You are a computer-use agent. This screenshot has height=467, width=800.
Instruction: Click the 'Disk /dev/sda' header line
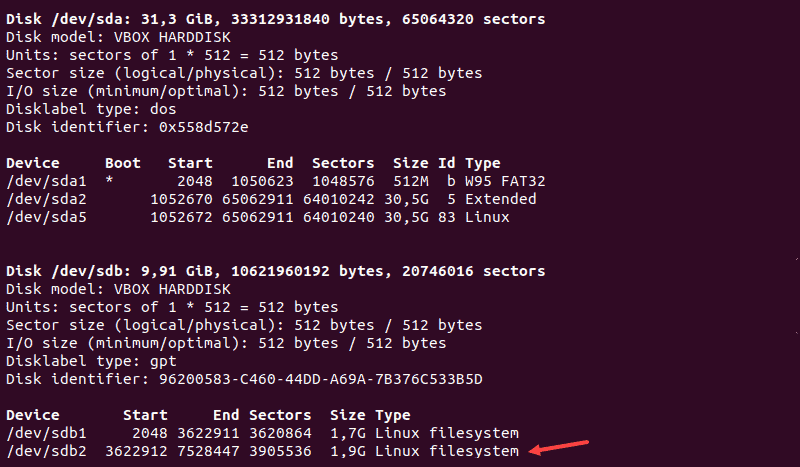coord(276,19)
